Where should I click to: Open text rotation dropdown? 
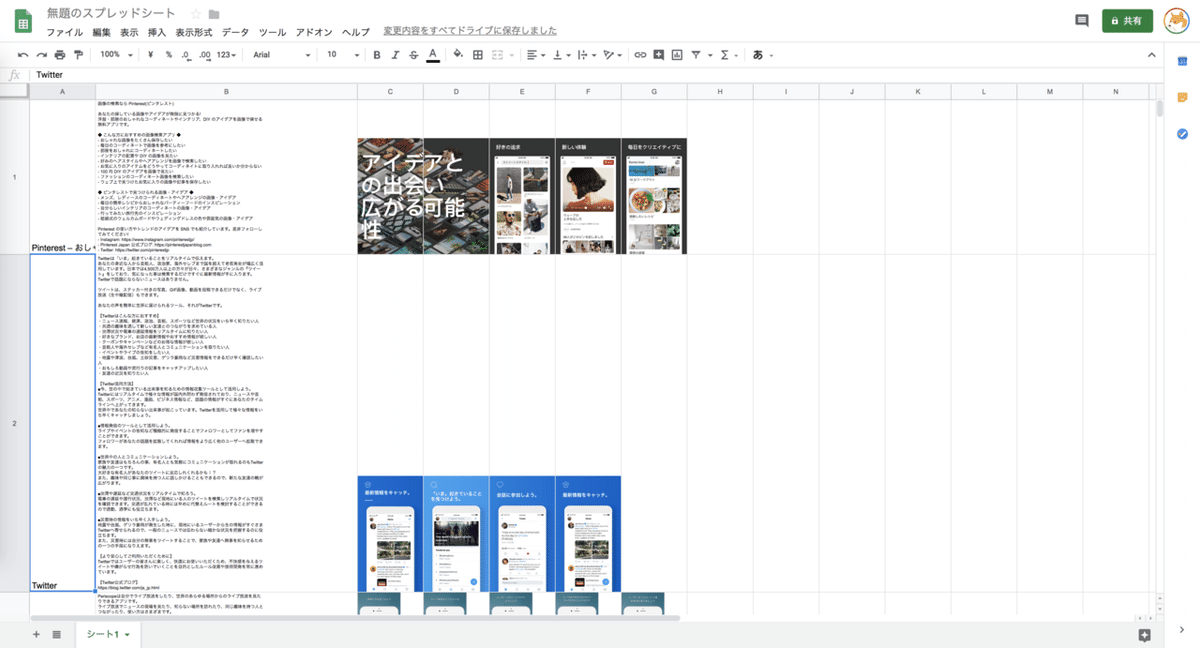pos(613,54)
